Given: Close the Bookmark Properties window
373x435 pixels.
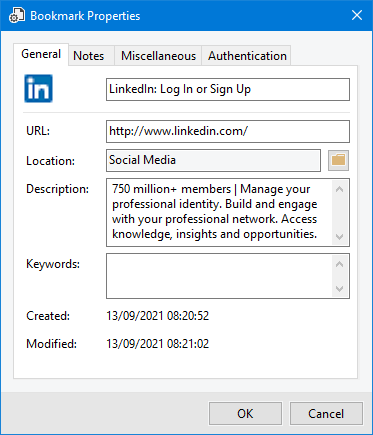Looking at the screenshot, I should [357, 15].
